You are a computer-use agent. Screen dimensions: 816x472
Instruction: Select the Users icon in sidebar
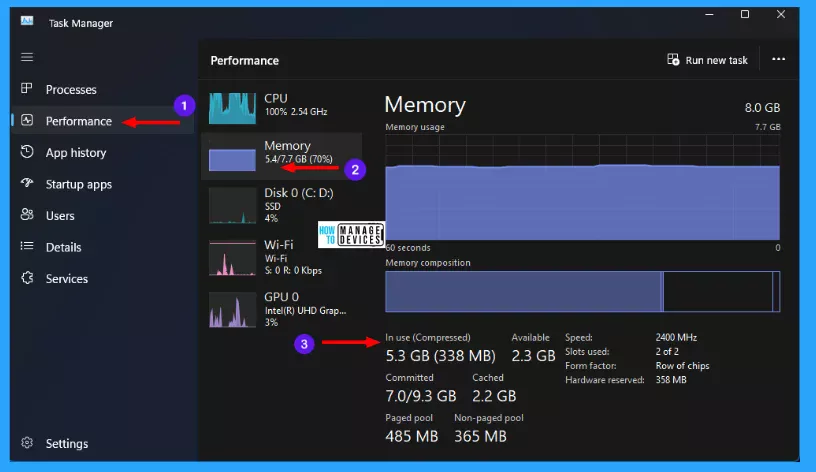point(27,216)
